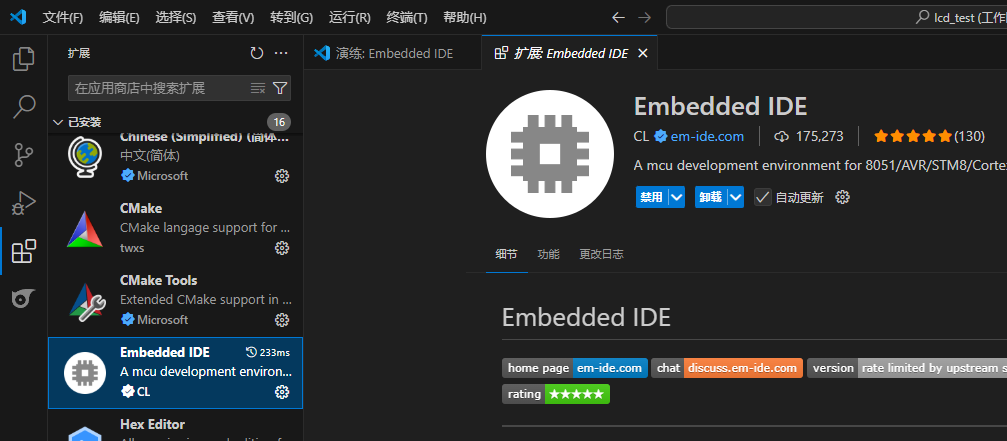Select the Extensions view icon
The width and height of the screenshot is (1007, 441).
[24, 251]
